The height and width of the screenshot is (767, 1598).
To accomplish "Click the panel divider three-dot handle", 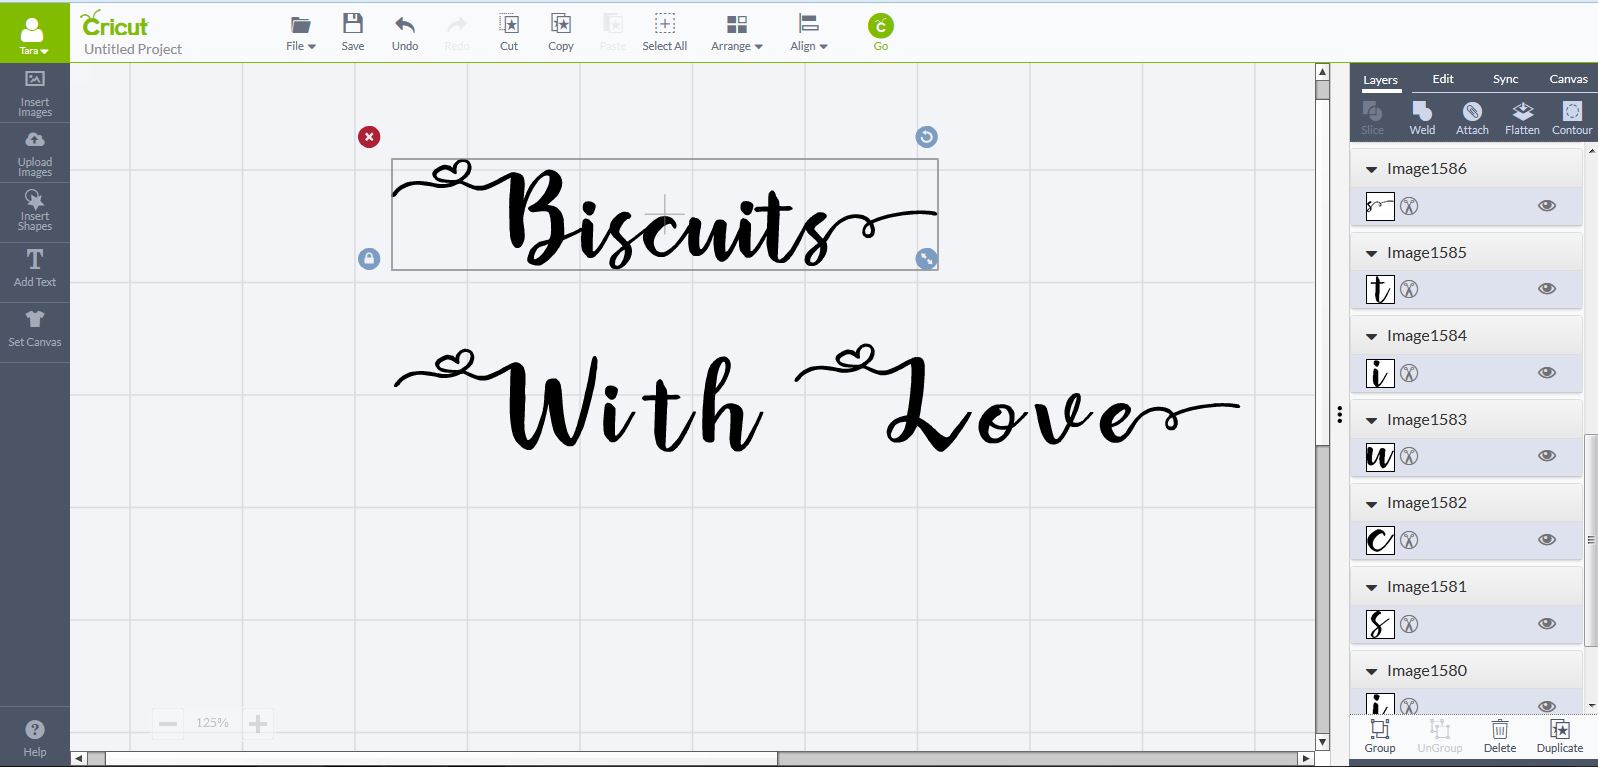I will (1340, 414).
